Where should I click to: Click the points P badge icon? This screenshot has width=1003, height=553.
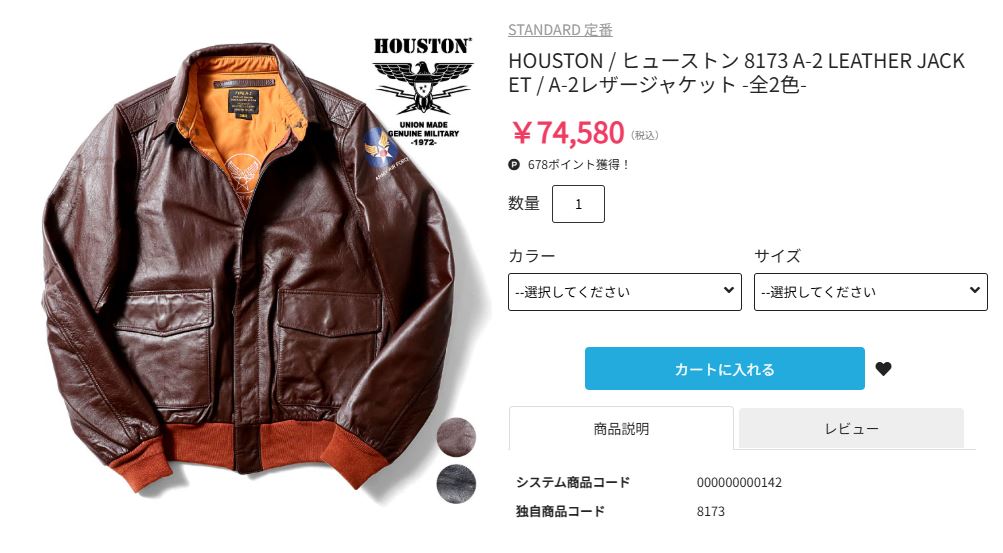tap(514, 165)
